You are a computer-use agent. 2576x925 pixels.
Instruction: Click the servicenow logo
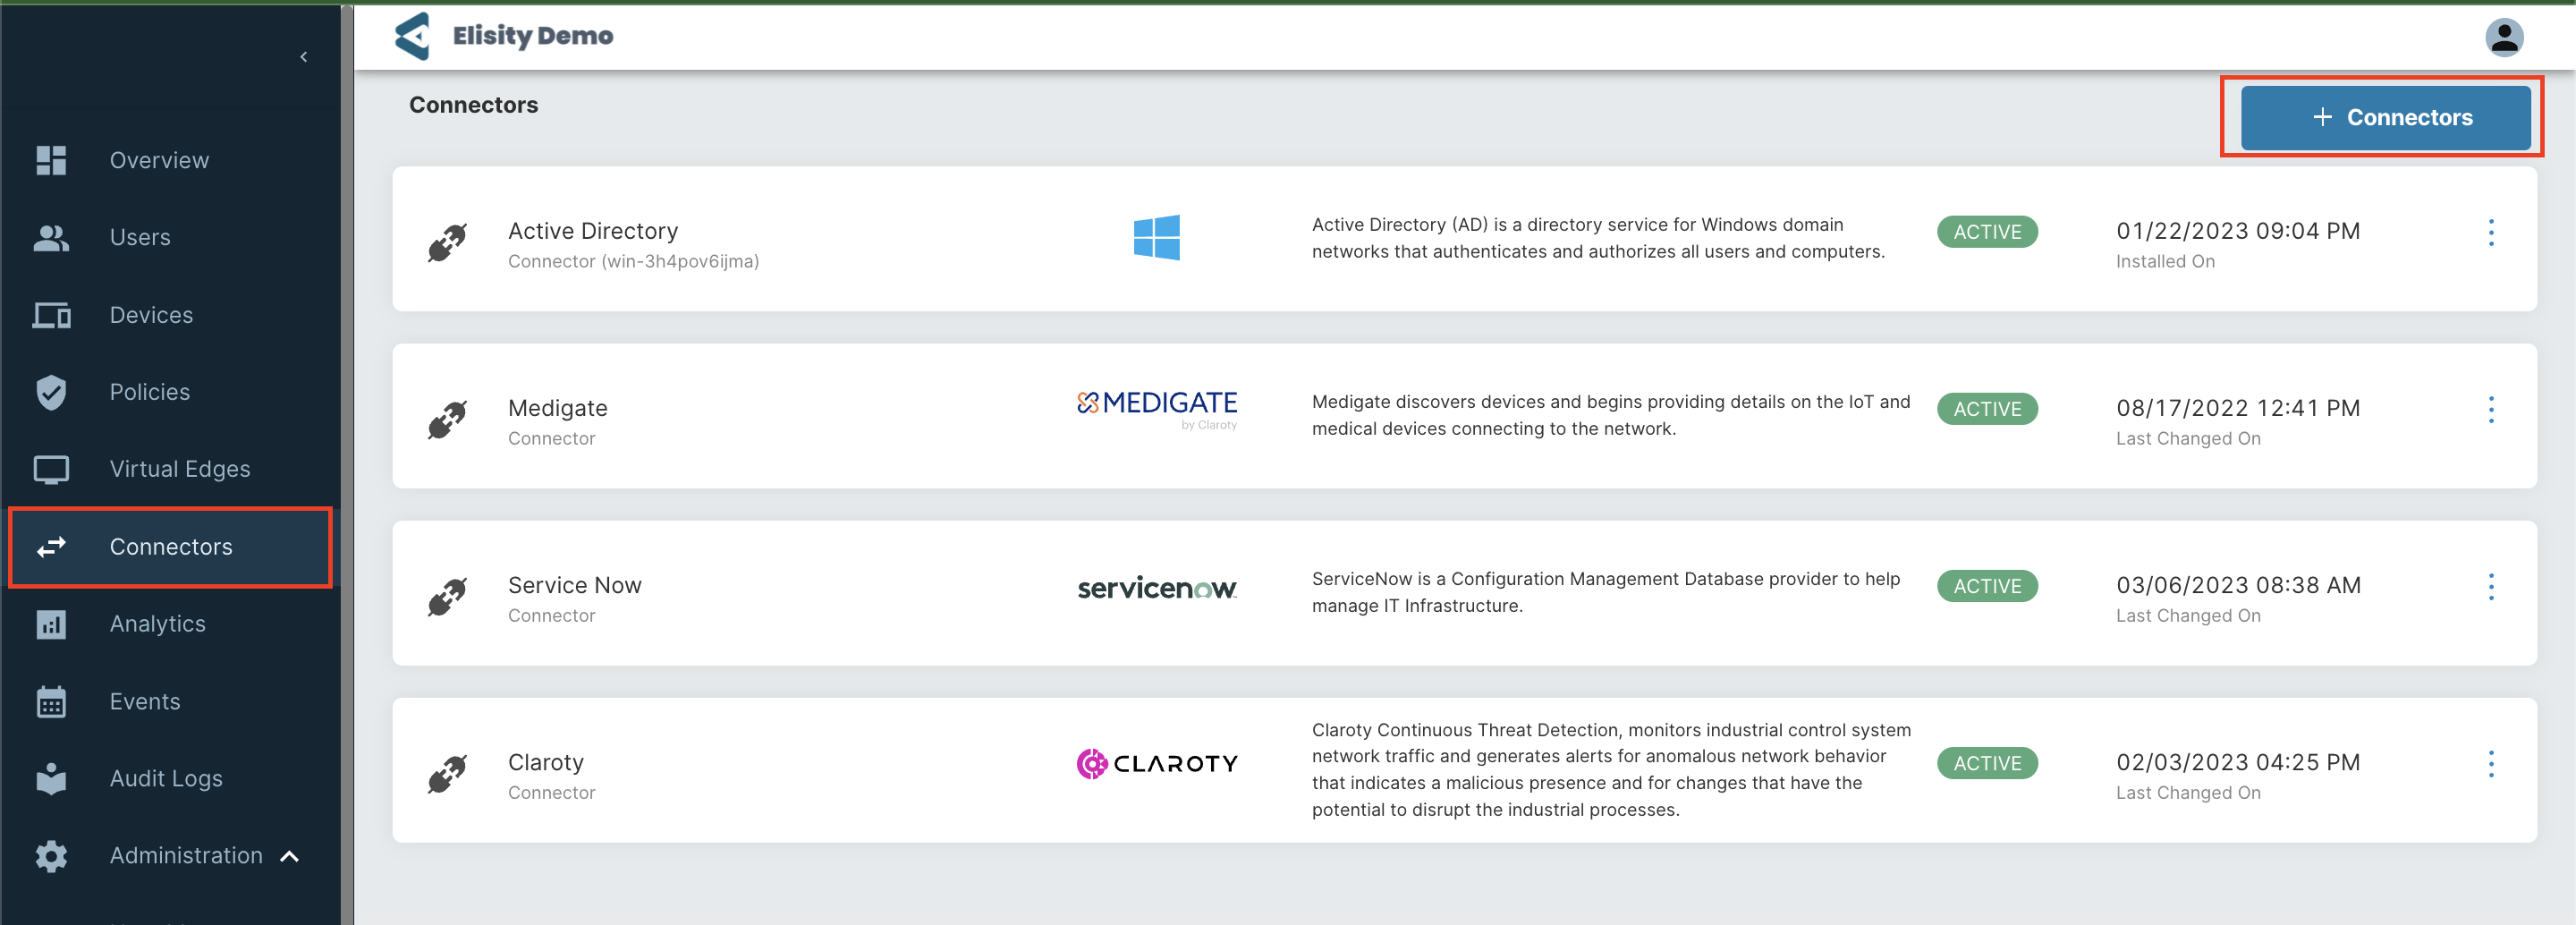coord(1157,588)
